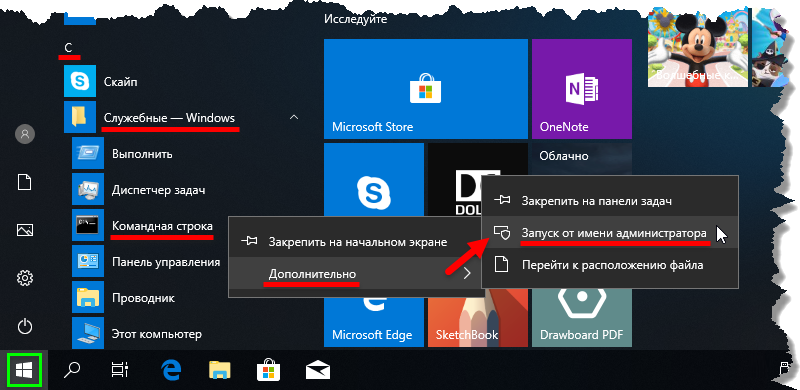Click the Панель управления icon

pos(88,261)
